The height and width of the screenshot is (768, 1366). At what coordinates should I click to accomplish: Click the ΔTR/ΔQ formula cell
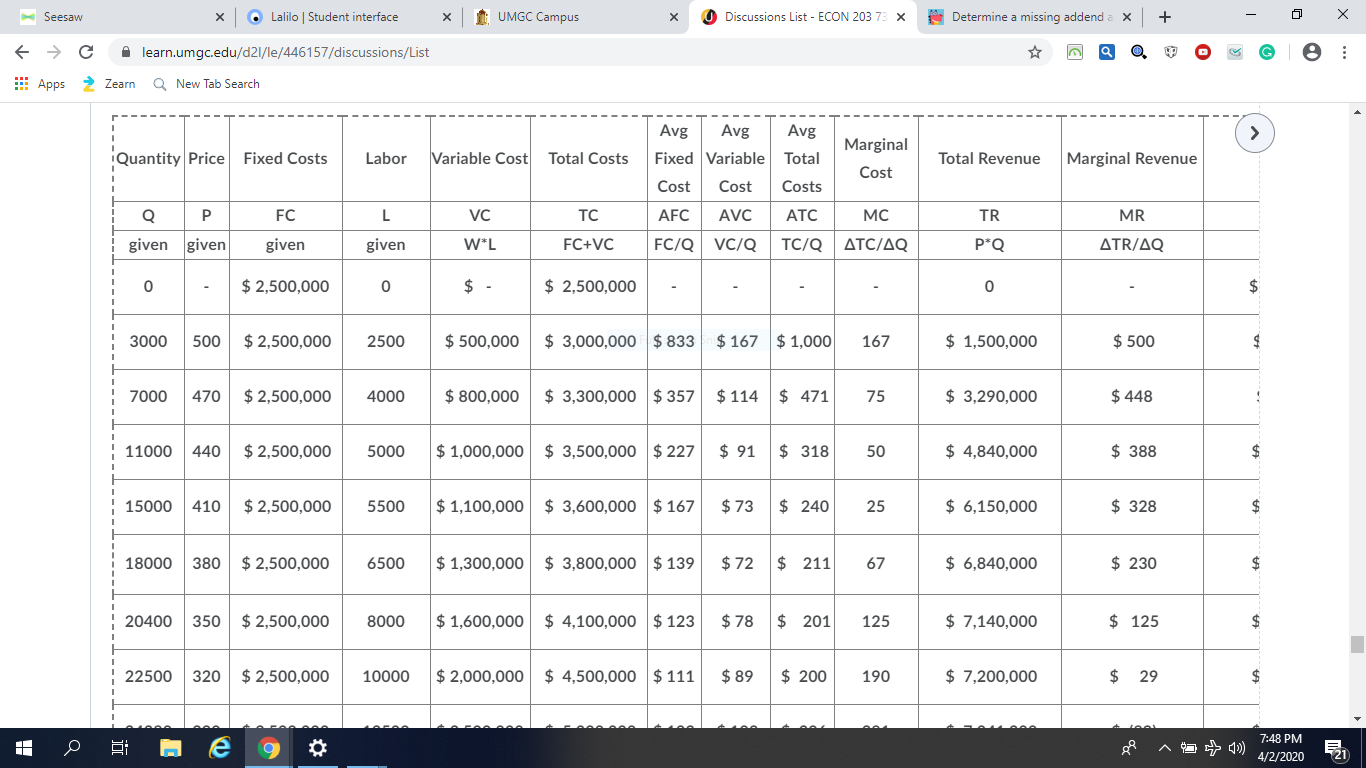(x=1132, y=244)
